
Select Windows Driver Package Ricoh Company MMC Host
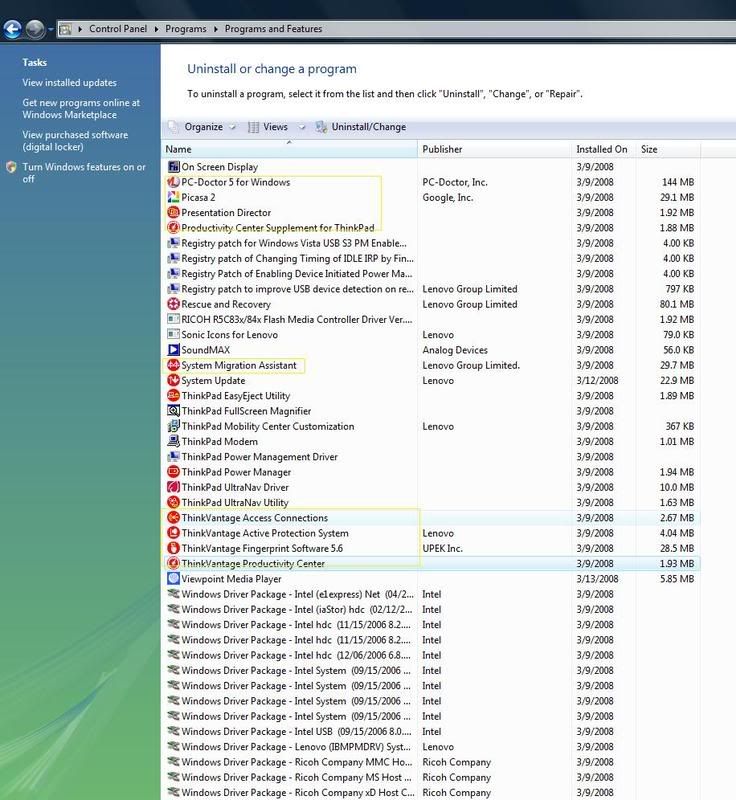432,762
